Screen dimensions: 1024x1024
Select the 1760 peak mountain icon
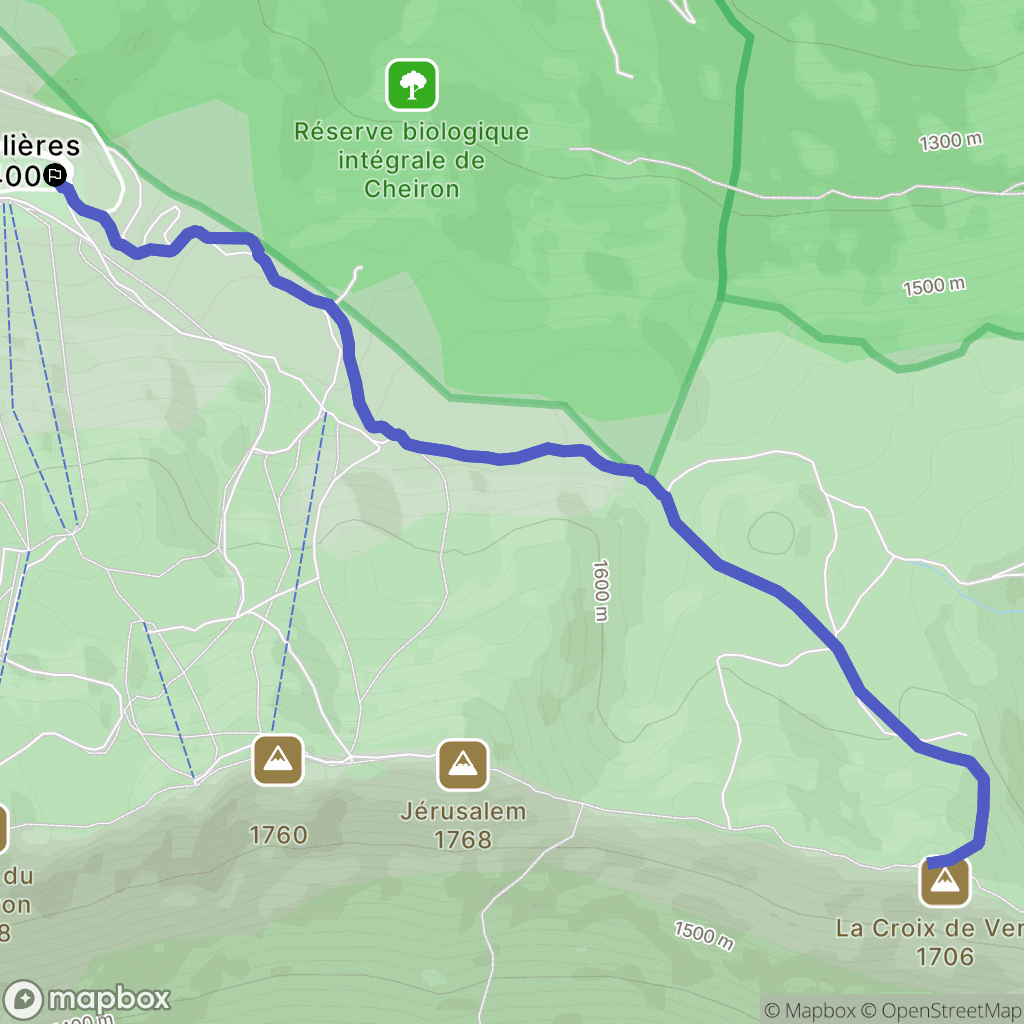(x=278, y=760)
